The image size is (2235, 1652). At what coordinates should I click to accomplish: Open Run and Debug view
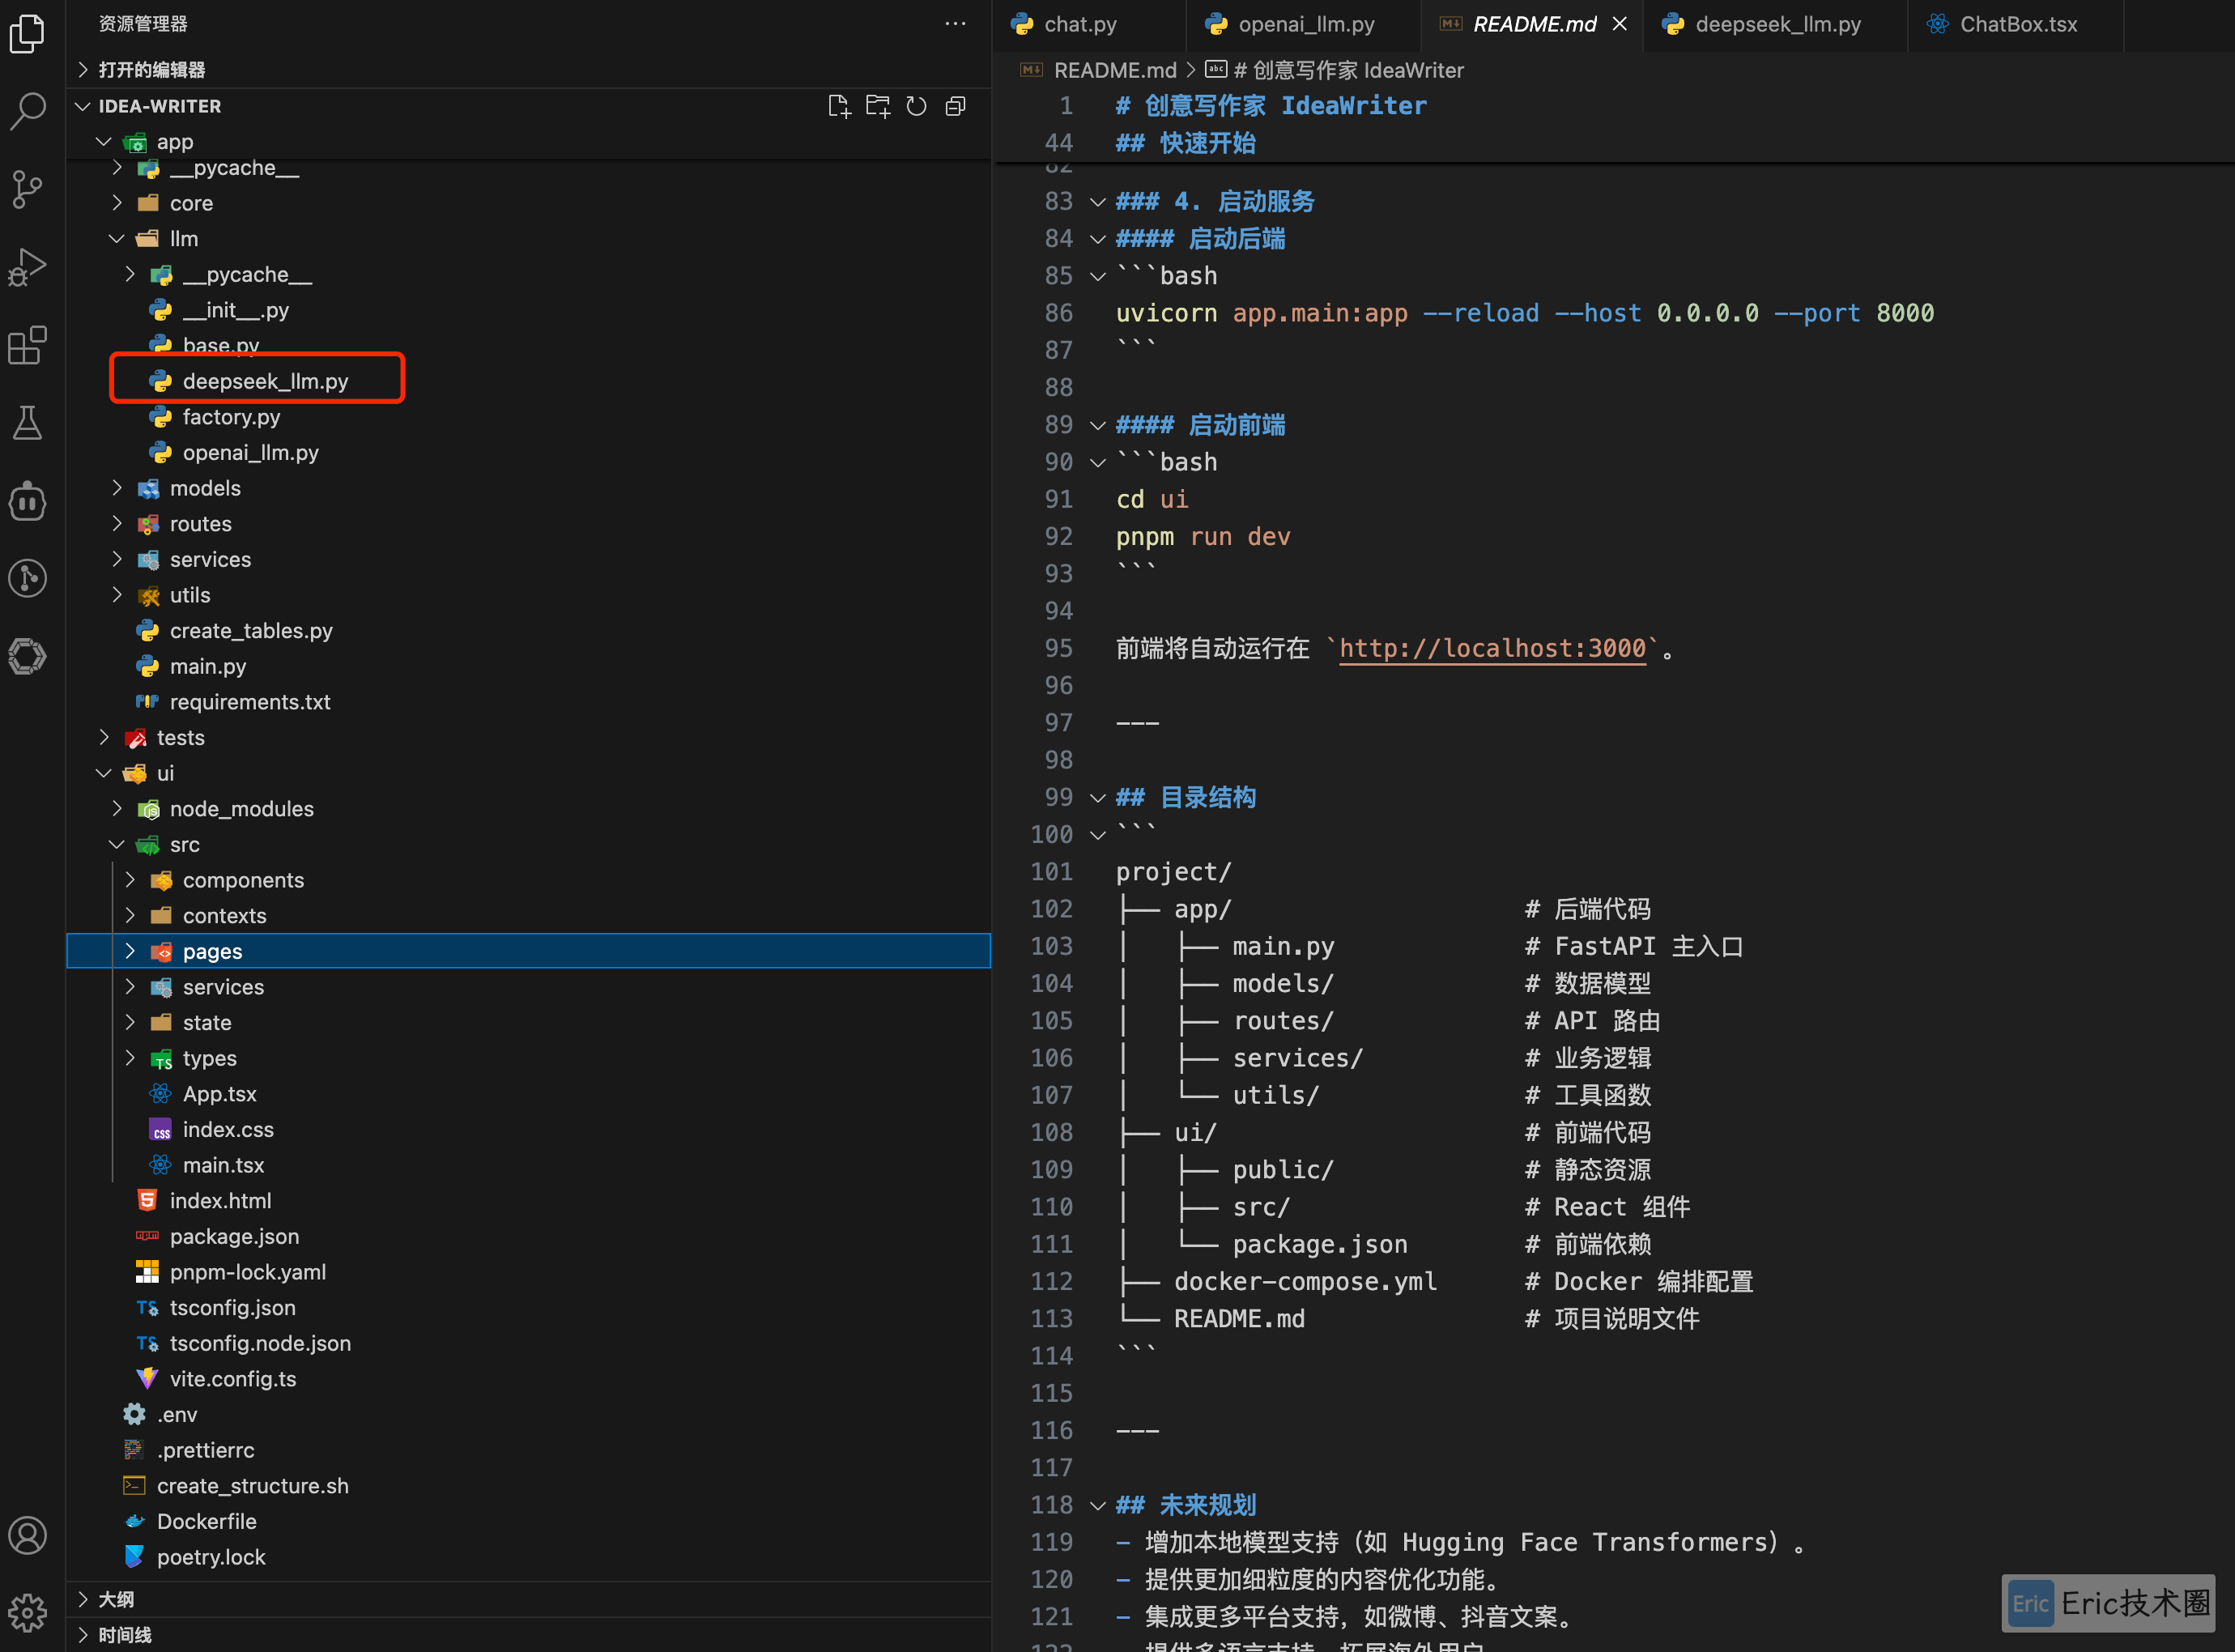tap(27, 266)
